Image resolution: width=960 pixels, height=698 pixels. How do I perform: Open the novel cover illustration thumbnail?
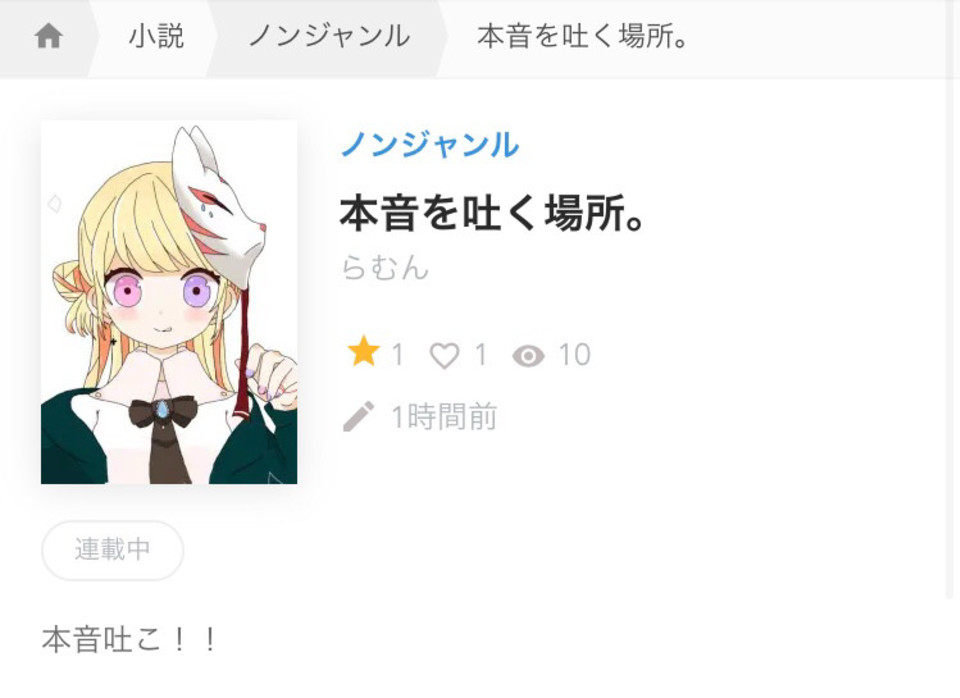coord(169,302)
